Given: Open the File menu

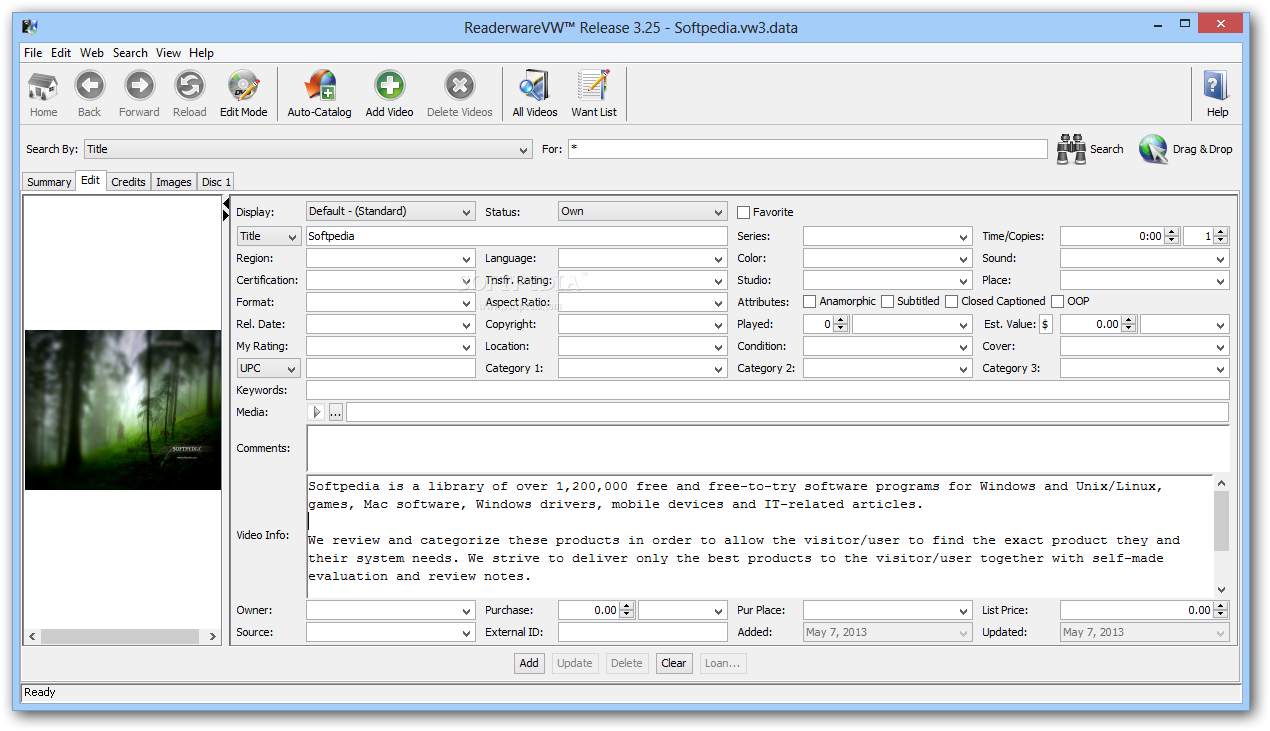Looking at the screenshot, I should point(33,53).
